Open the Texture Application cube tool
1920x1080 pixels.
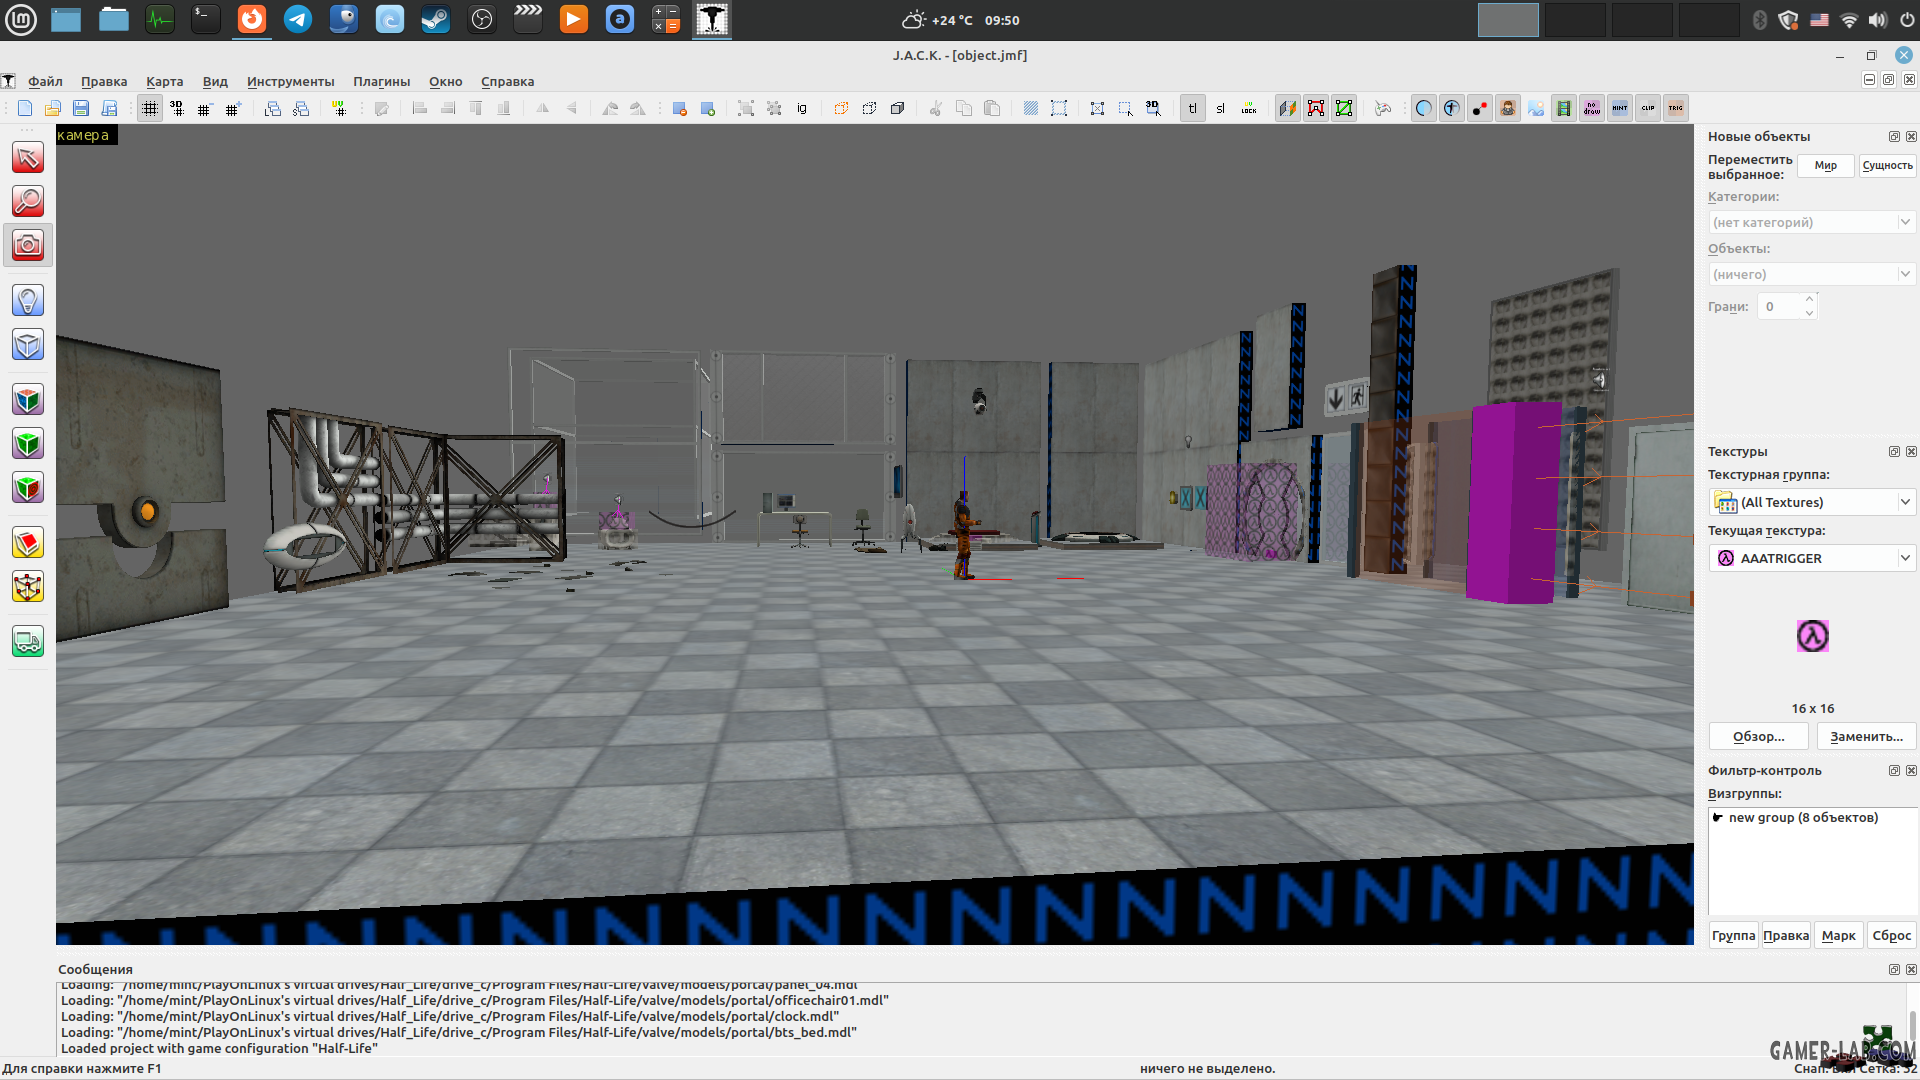[x=28, y=400]
